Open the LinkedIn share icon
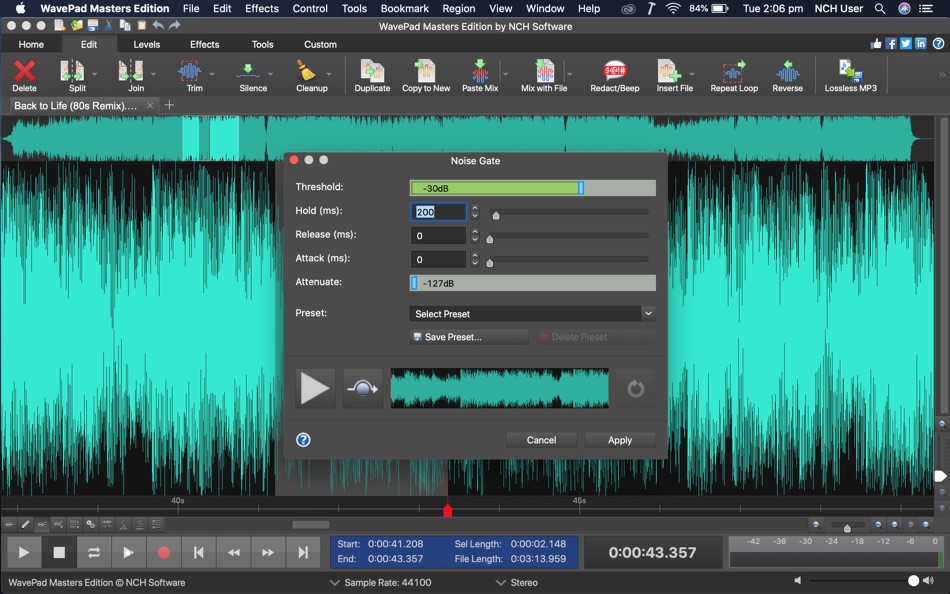Screen dimensions: 950x594 click(921, 44)
